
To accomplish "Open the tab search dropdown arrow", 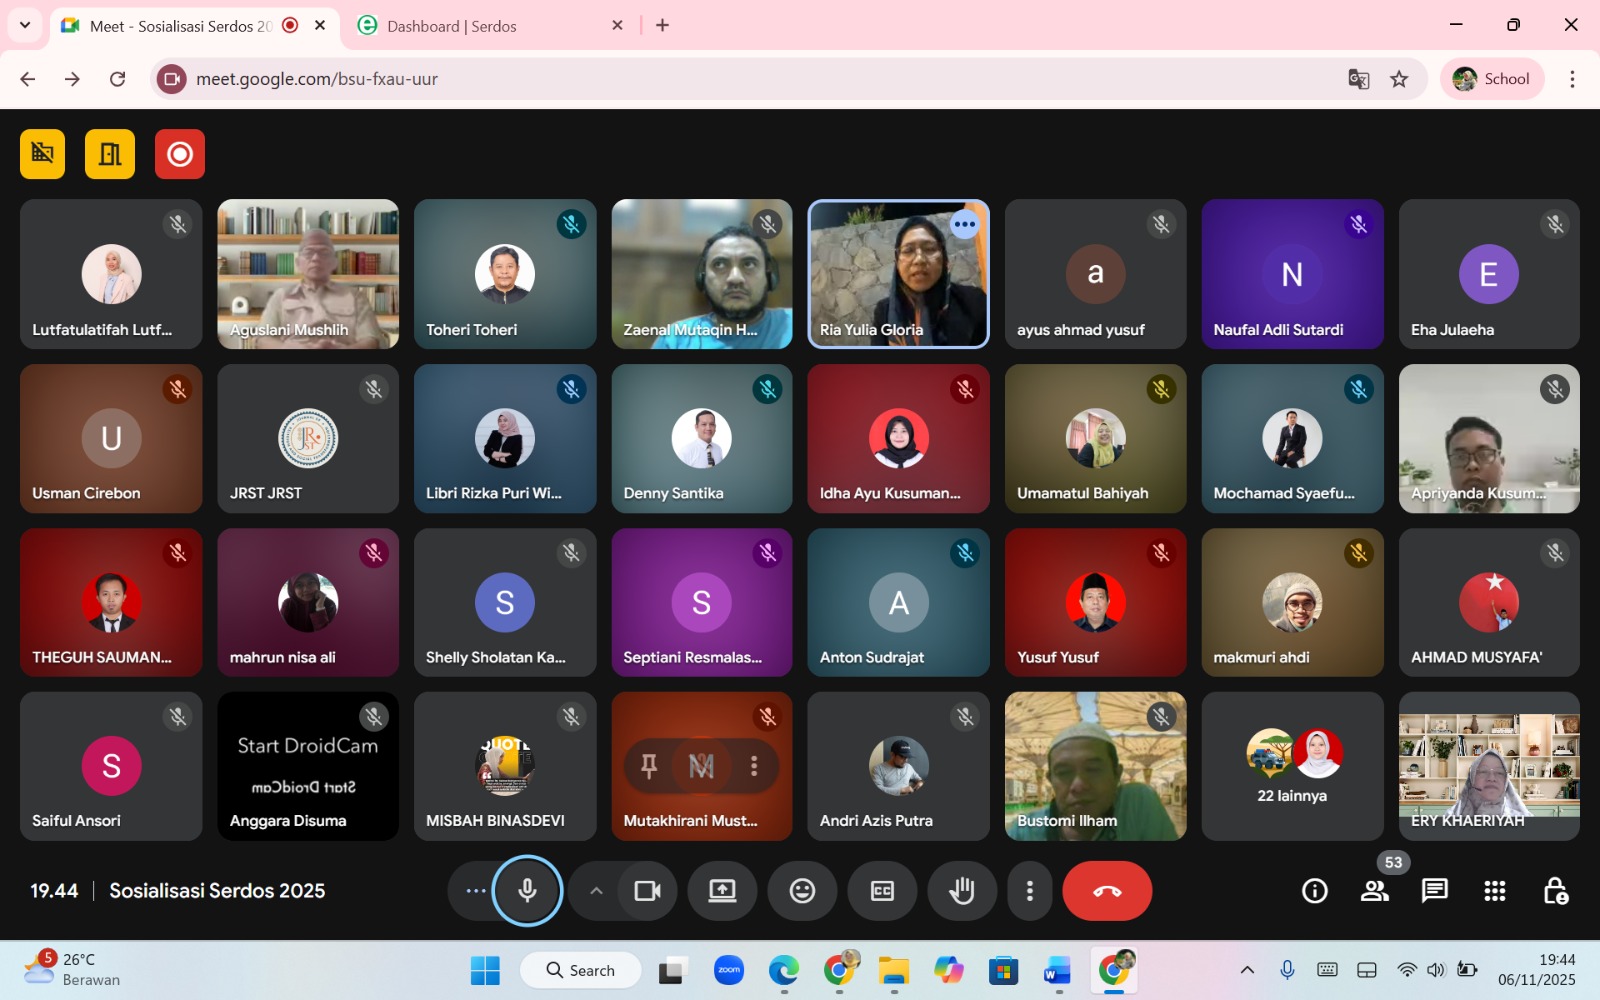I will pyautogui.click(x=25, y=25).
